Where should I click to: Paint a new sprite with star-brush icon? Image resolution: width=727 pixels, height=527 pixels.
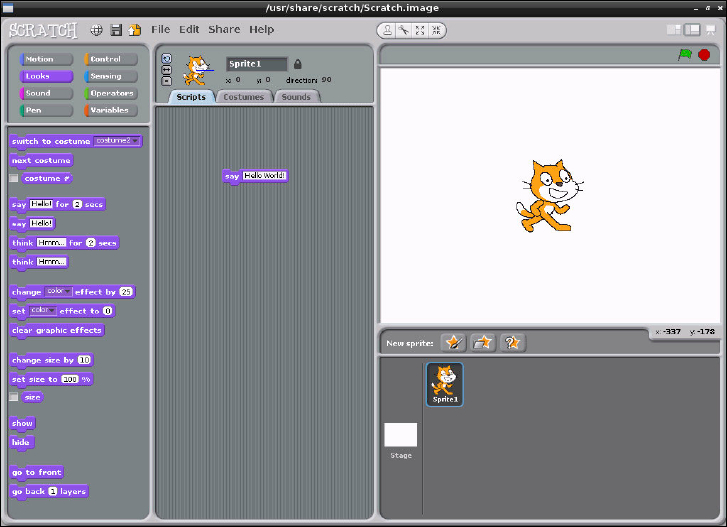[453, 342]
